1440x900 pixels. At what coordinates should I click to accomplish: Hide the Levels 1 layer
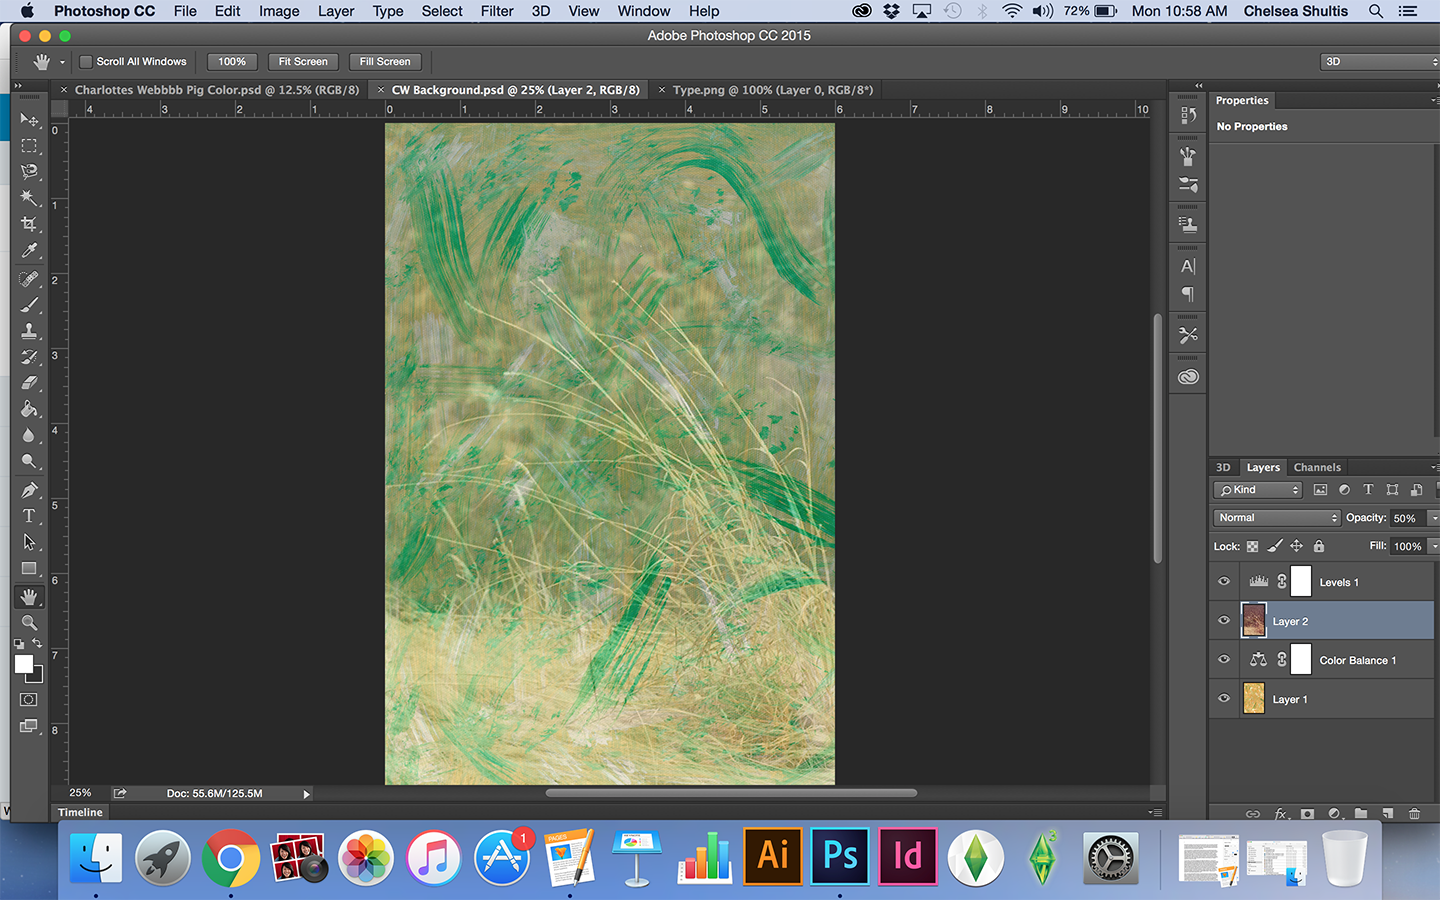[x=1224, y=581]
